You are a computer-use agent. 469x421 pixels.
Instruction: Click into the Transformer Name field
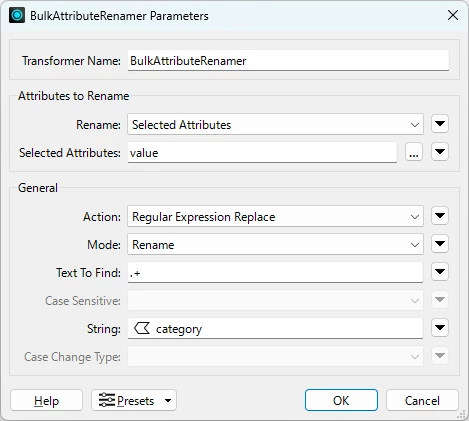tap(288, 61)
